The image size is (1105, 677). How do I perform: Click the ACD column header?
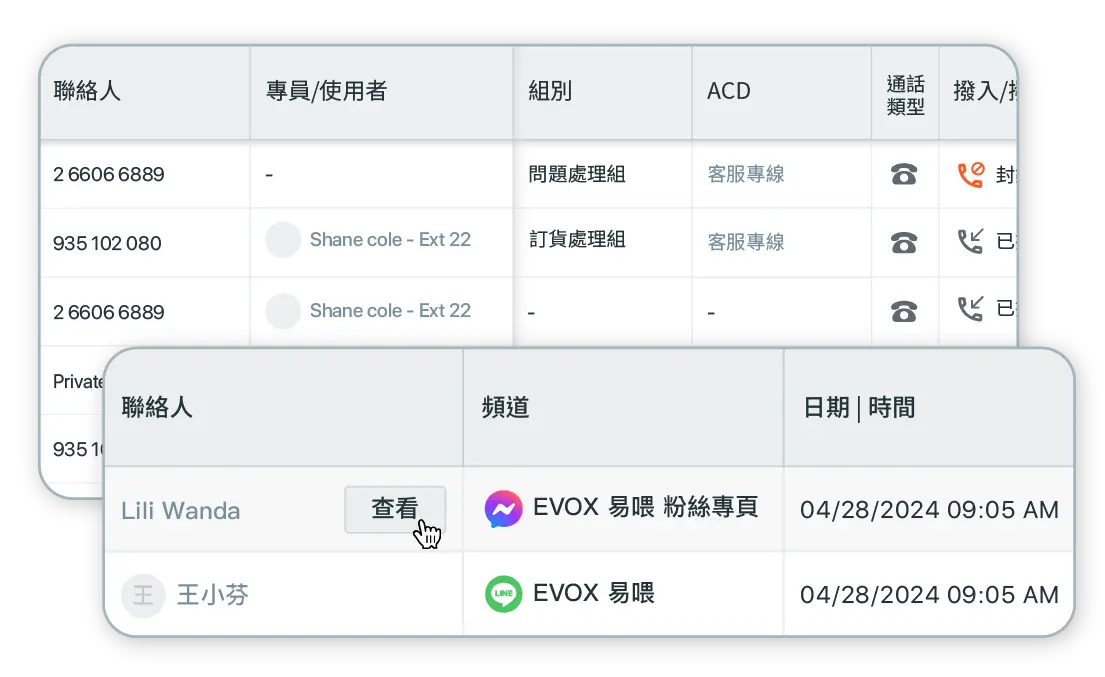pyautogui.click(x=729, y=91)
